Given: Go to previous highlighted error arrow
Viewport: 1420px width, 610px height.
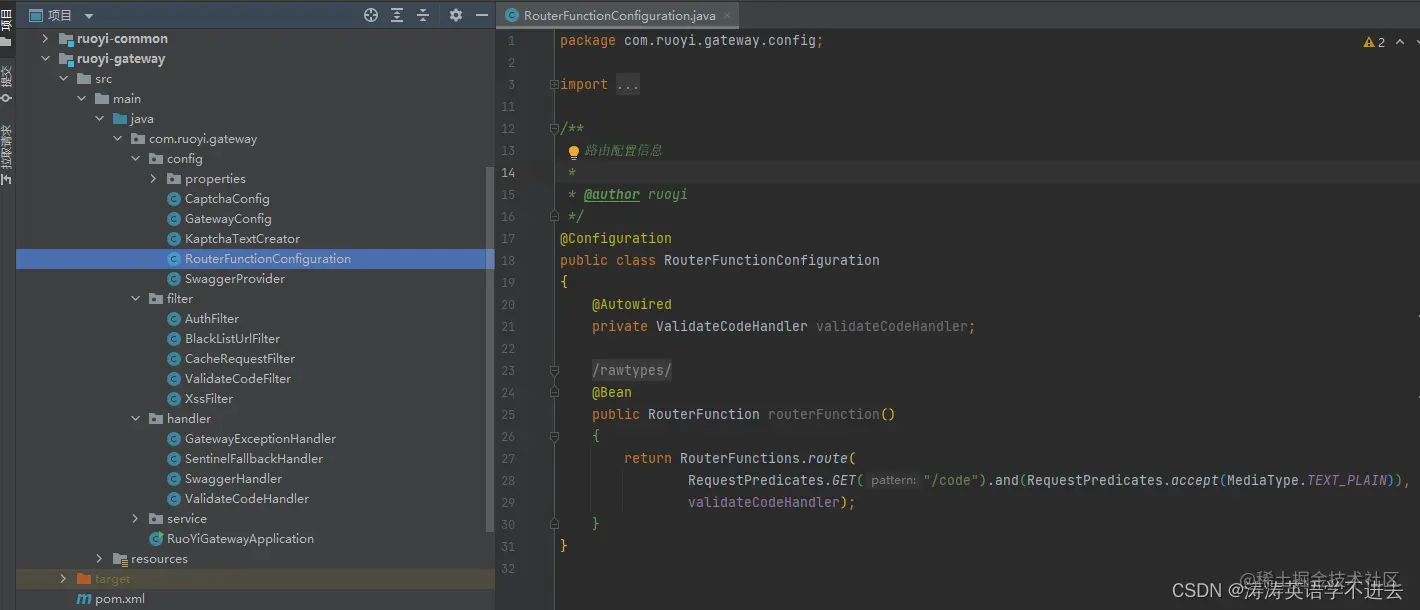Looking at the screenshot, I should [1399, 42].
